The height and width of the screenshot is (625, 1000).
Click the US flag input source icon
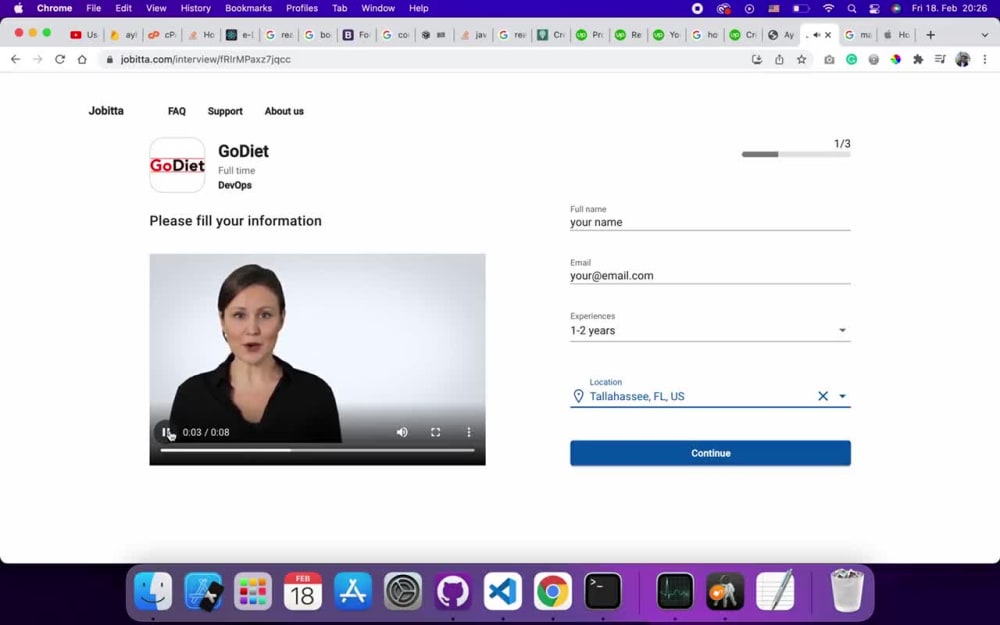(x=774, y=8)
